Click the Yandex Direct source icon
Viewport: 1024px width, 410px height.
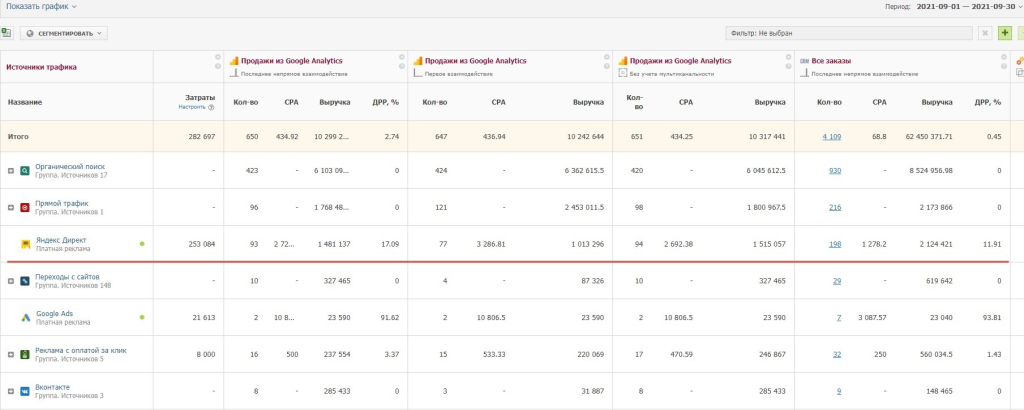26,243
